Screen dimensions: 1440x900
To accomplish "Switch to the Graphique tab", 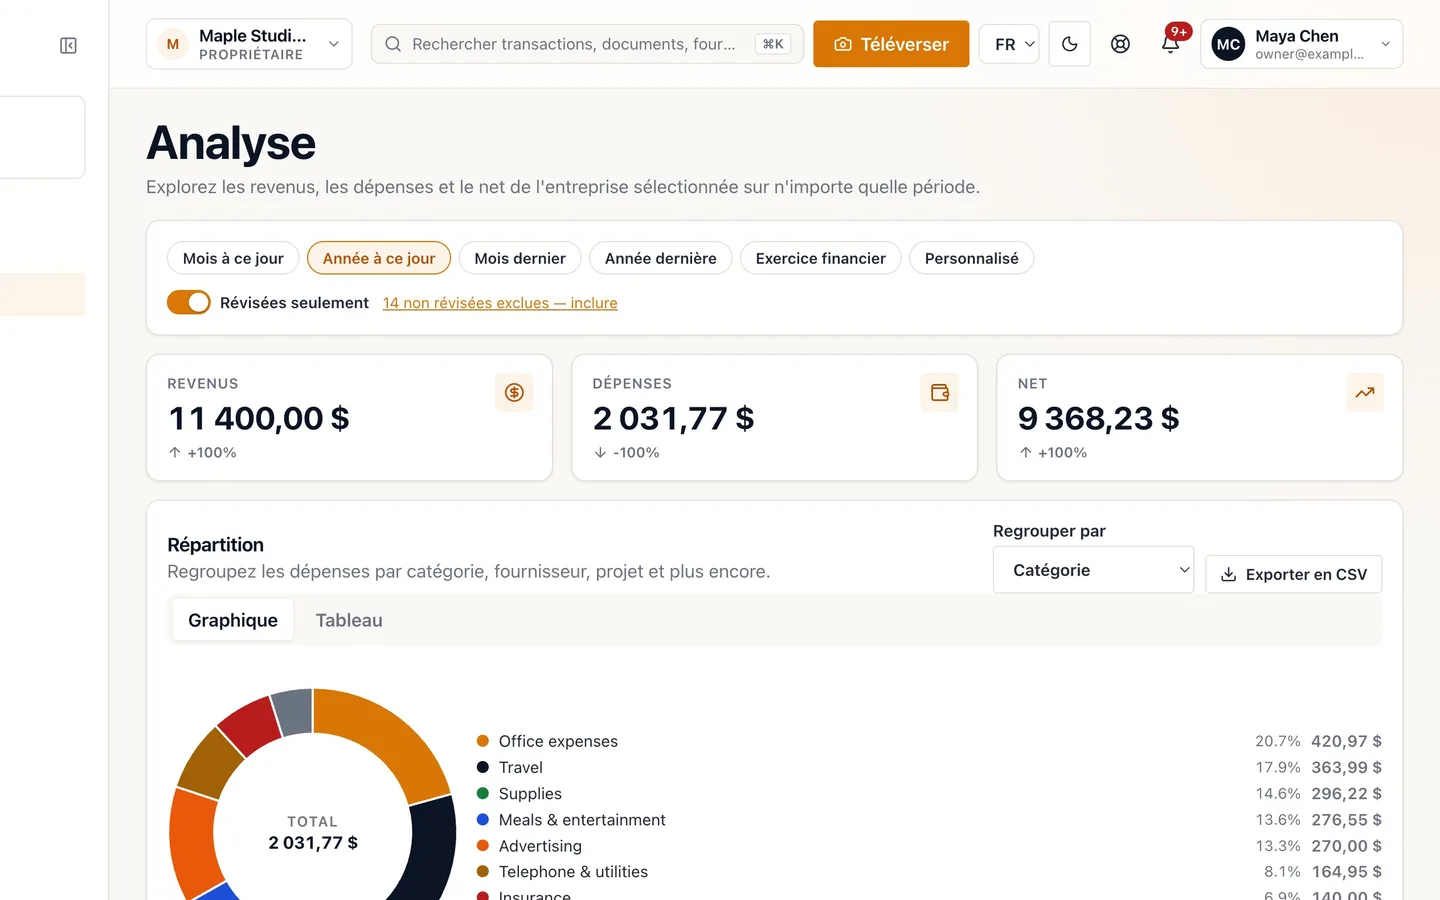I will tap(233, 620).
